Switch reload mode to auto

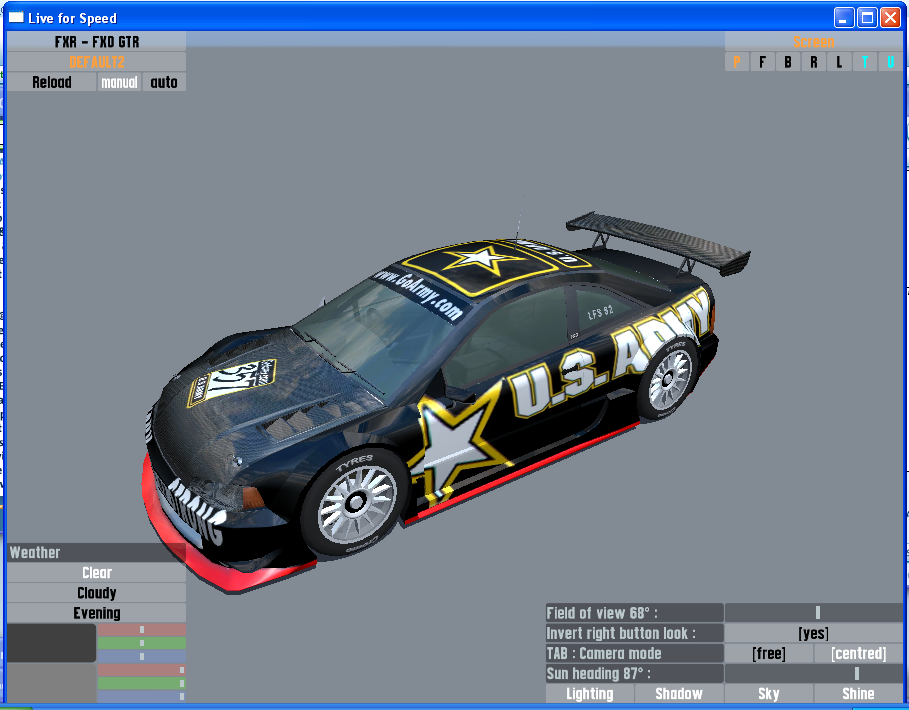(164, 82)
